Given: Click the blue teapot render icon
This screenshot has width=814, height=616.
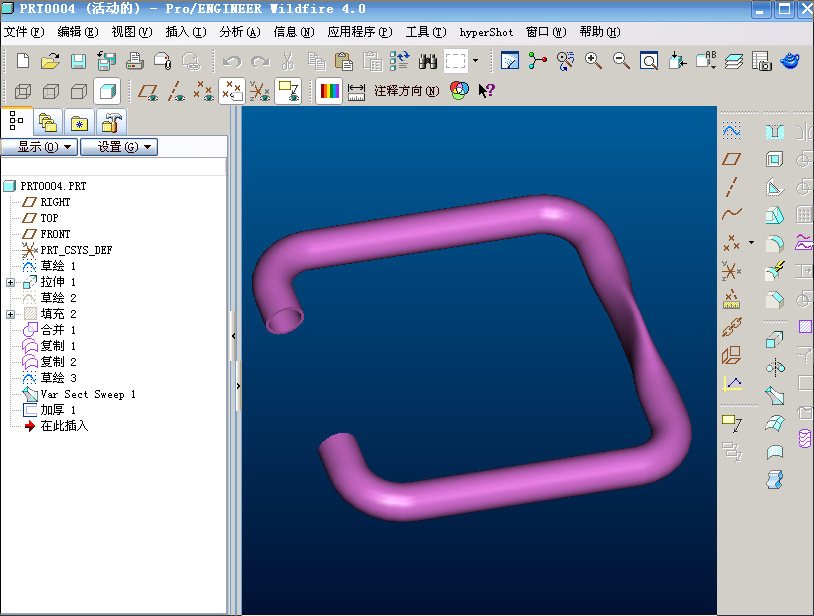Looking at the screenshot, I should [790, 61].
